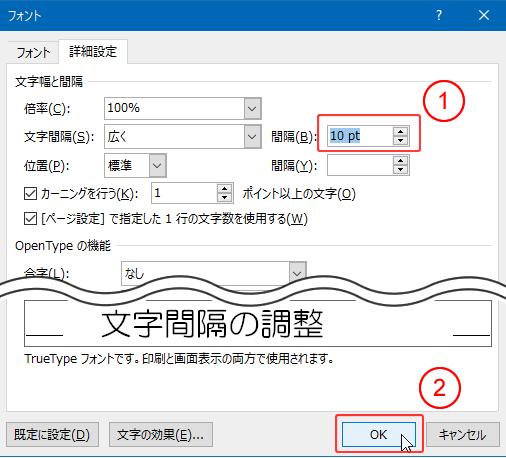The width and height of the screenshot is (506, 458).
Task: Expand the 合字 なし dropdown
Action: [x=297, y=274]
